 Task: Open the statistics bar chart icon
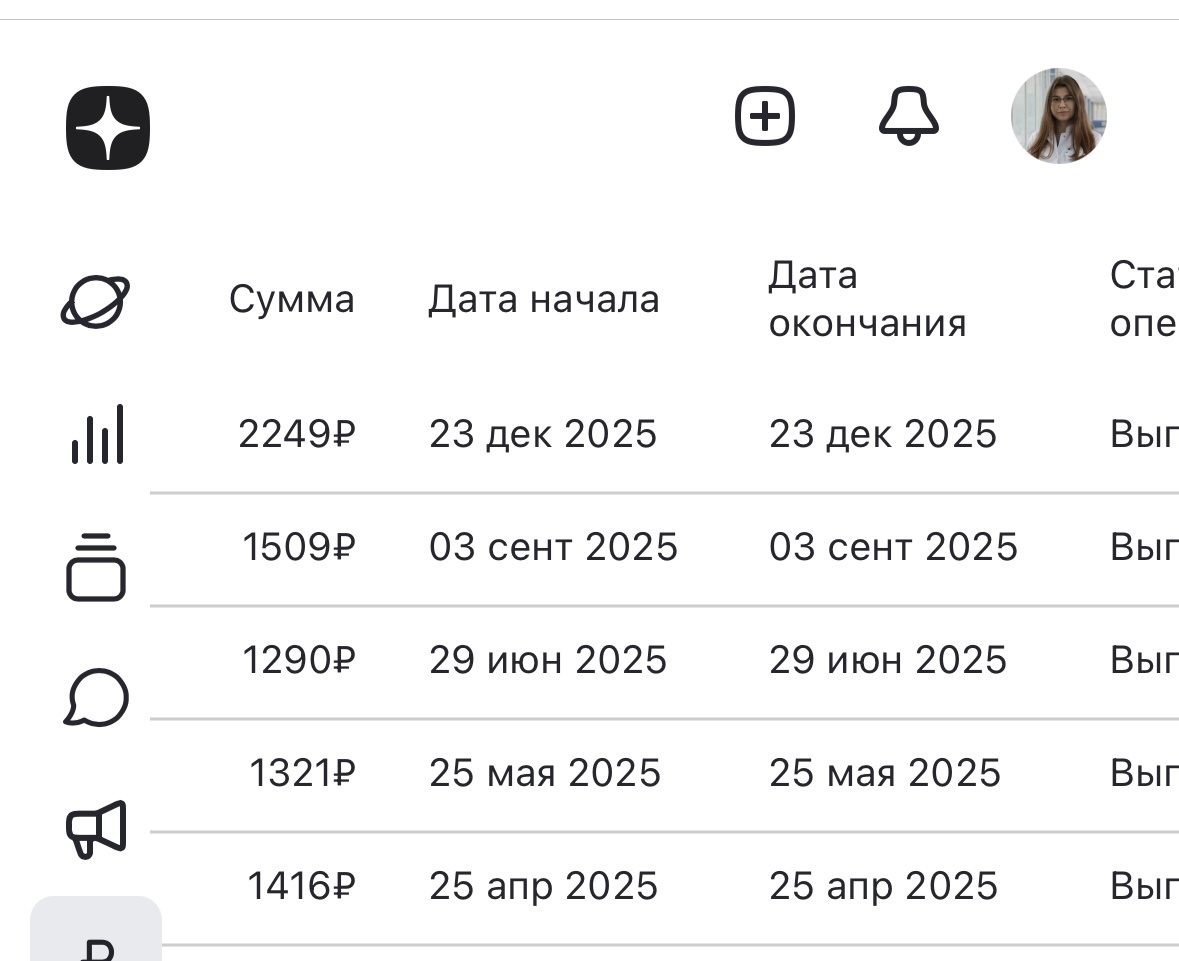point(99,434)
